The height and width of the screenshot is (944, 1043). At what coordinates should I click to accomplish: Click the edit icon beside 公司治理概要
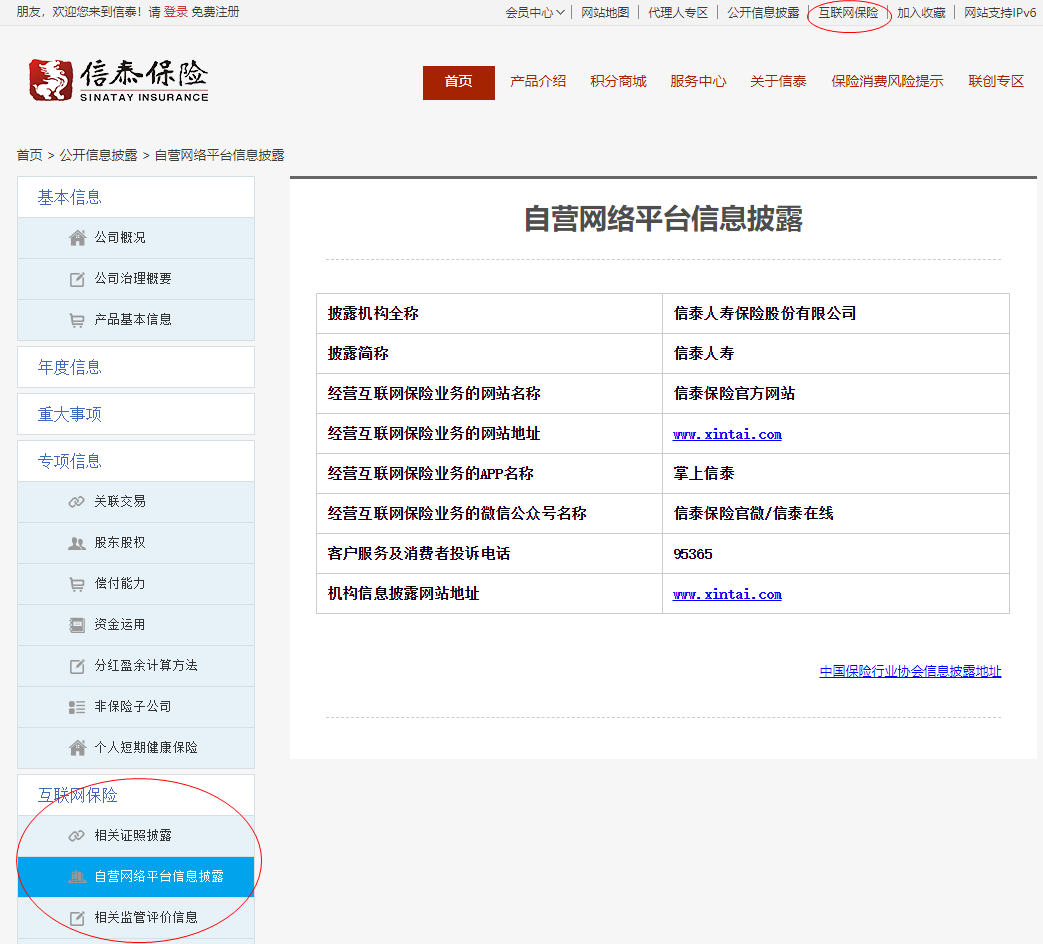(77, 279)
